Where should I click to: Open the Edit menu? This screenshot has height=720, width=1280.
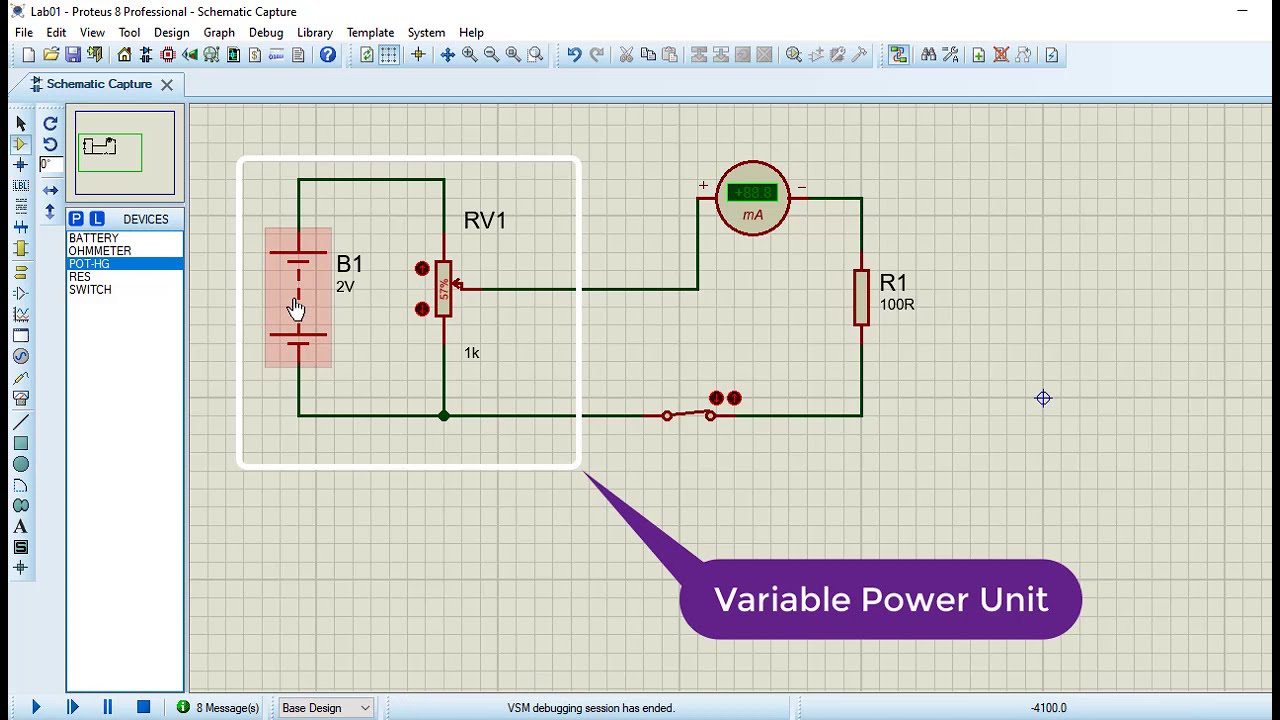56,32
